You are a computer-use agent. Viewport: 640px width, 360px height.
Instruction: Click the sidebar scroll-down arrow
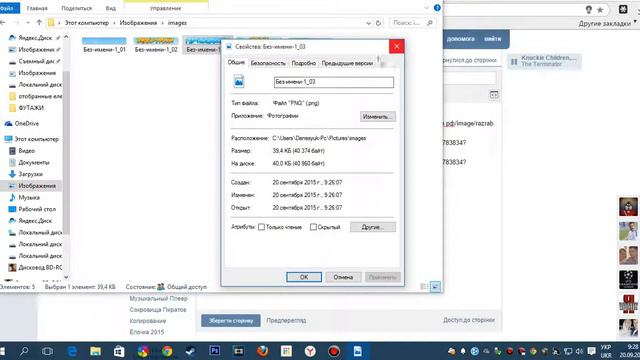(66, 277)
